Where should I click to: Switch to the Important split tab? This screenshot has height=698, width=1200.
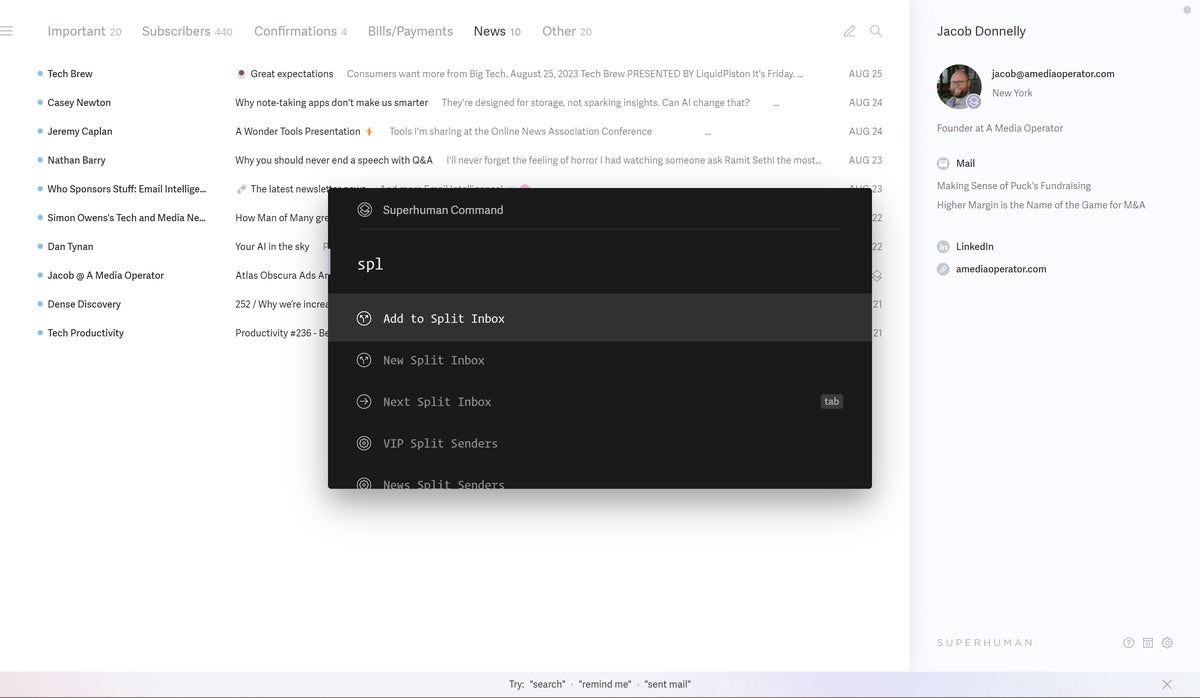84,31
